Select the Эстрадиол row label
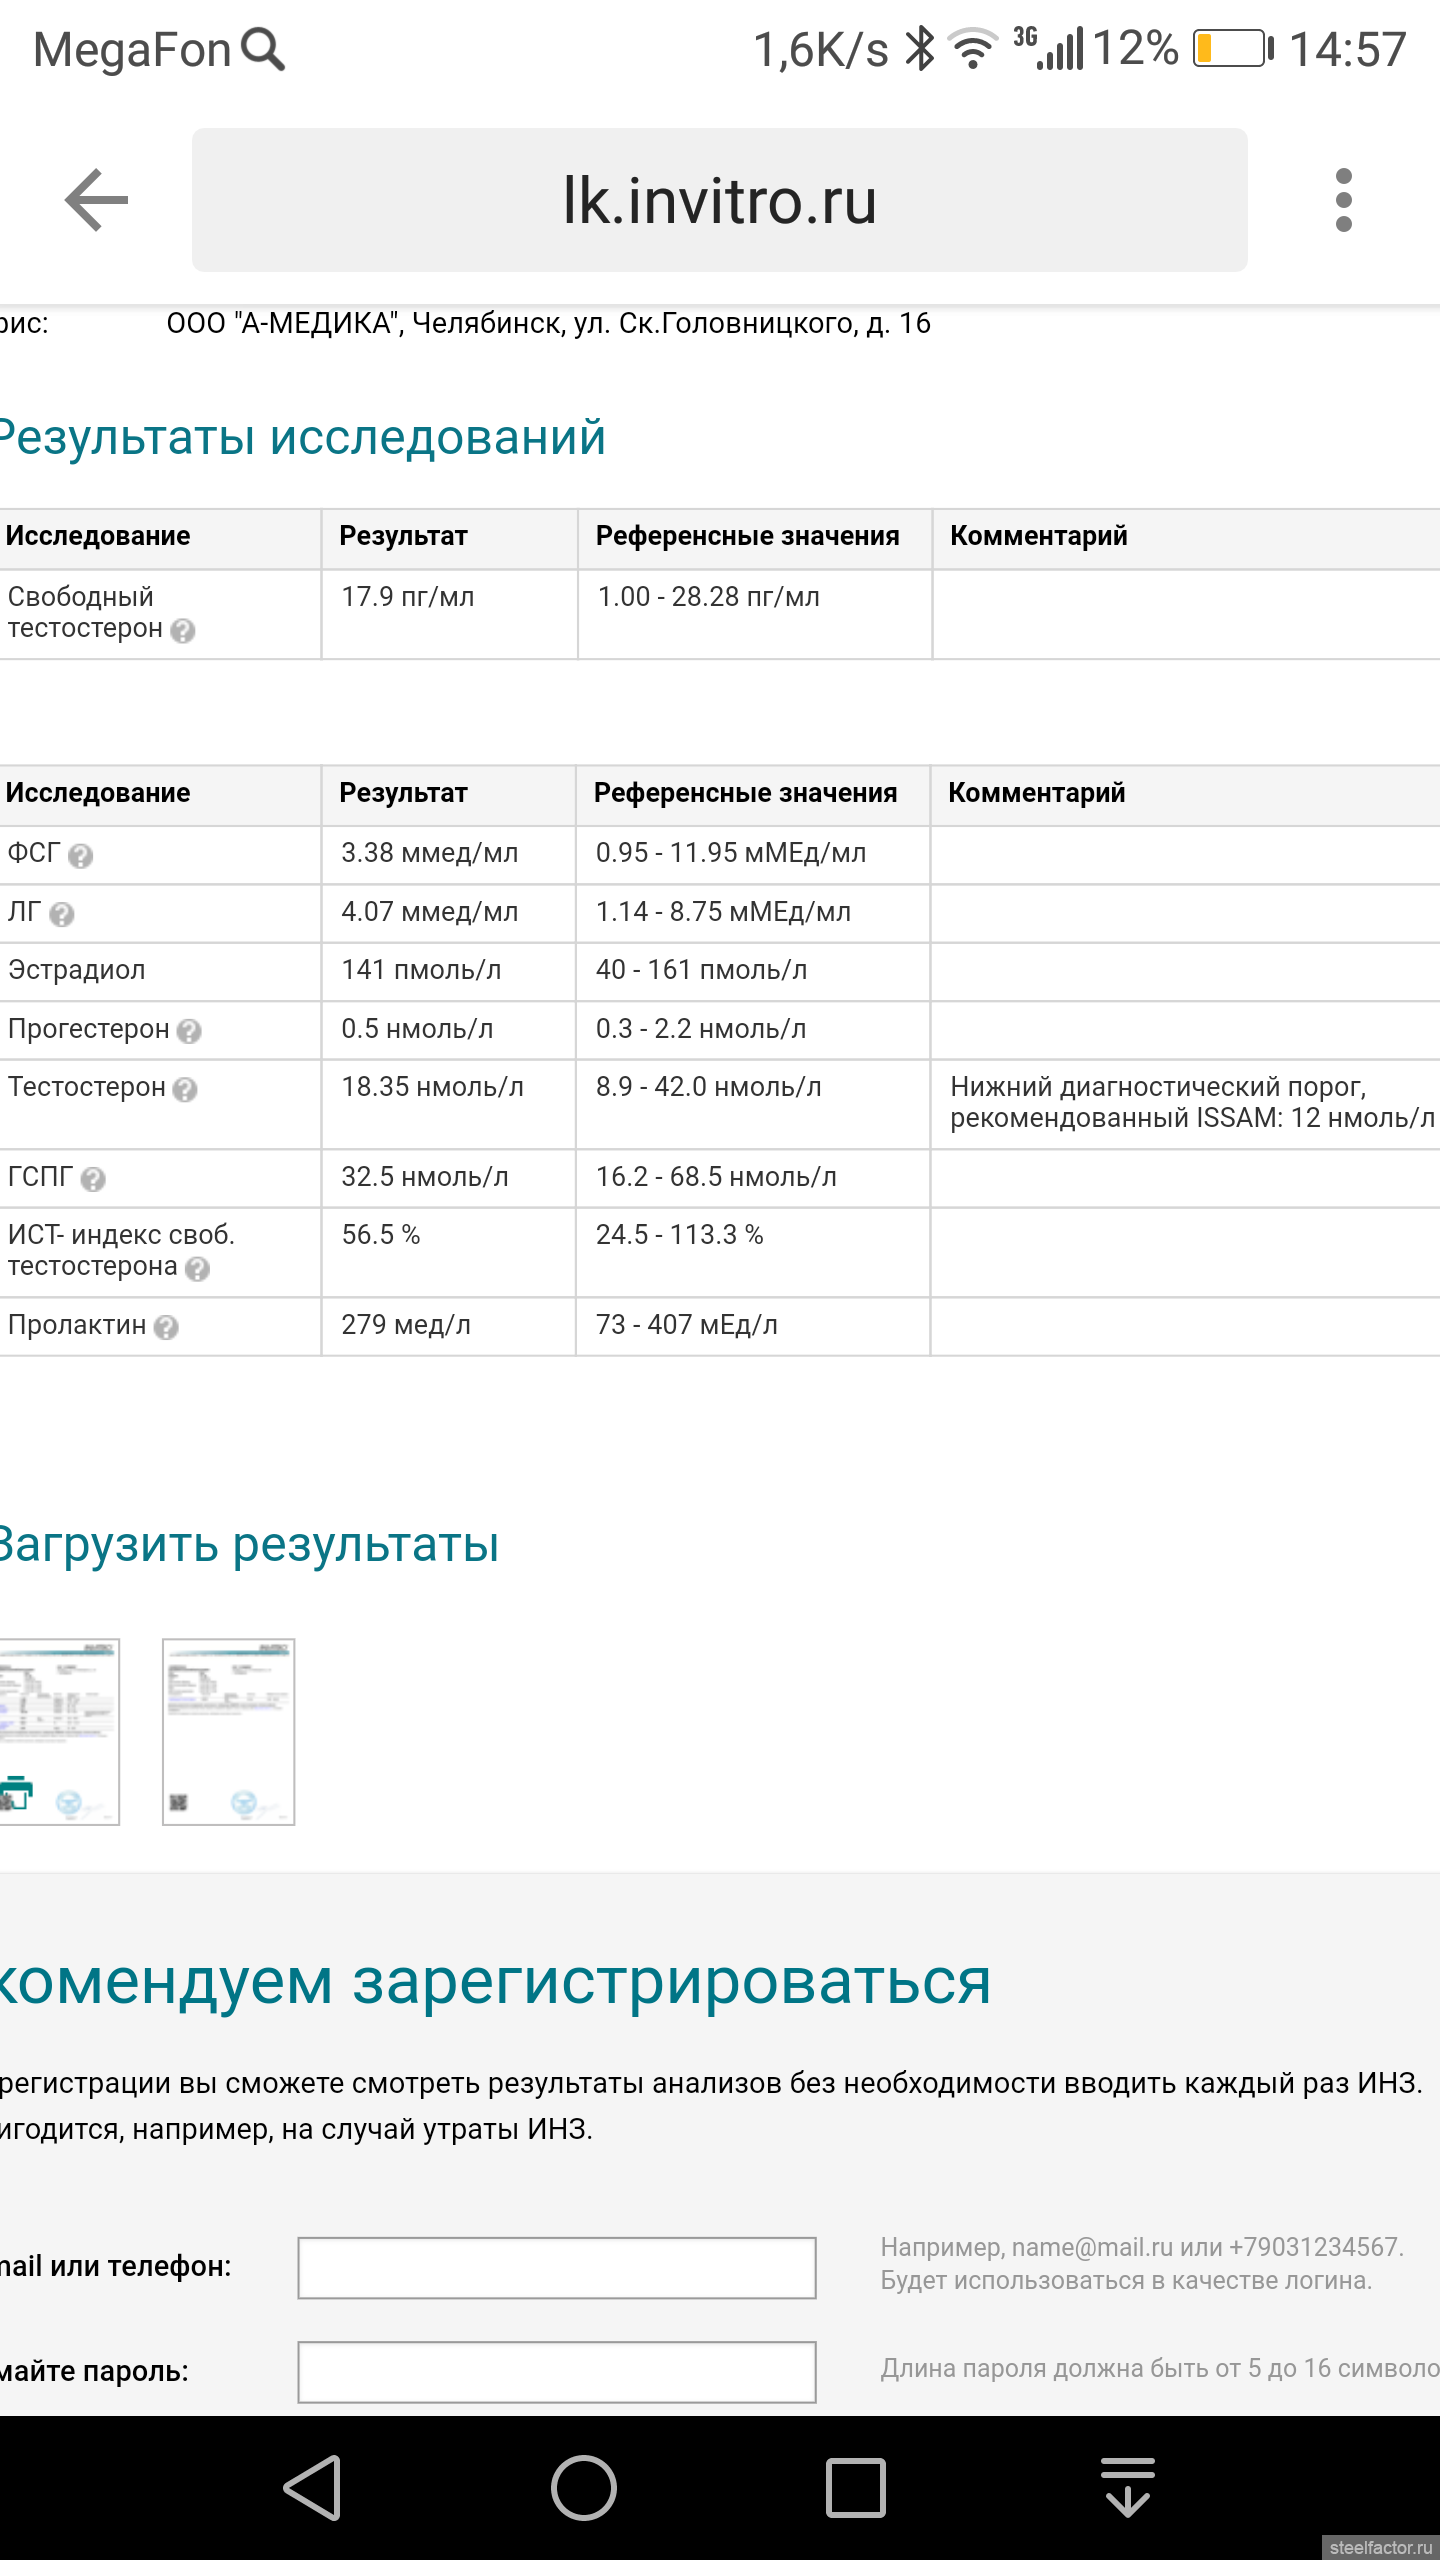Screen dimensions: 1440x2560 [77, 970]
